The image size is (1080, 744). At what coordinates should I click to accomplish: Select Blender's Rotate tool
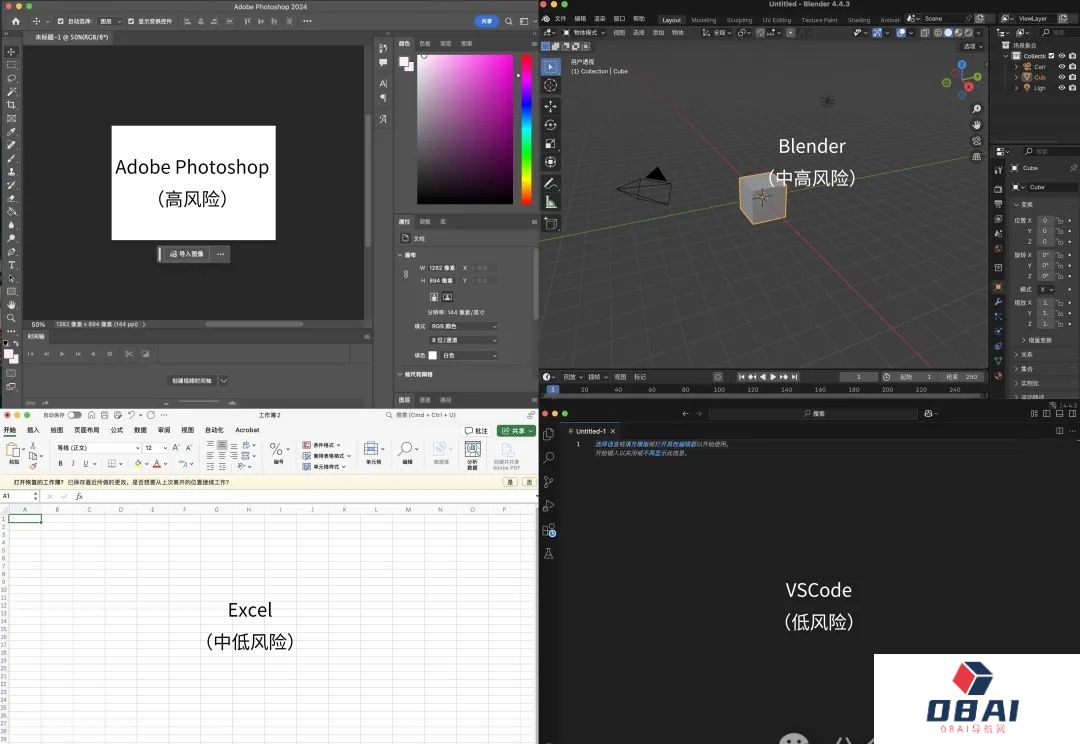550,125
